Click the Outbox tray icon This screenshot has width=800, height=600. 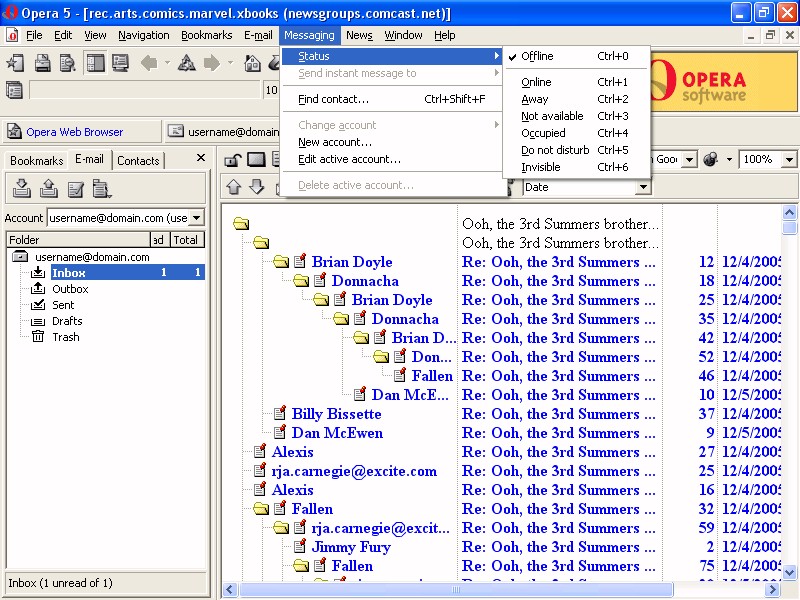(x=38, y=289)
